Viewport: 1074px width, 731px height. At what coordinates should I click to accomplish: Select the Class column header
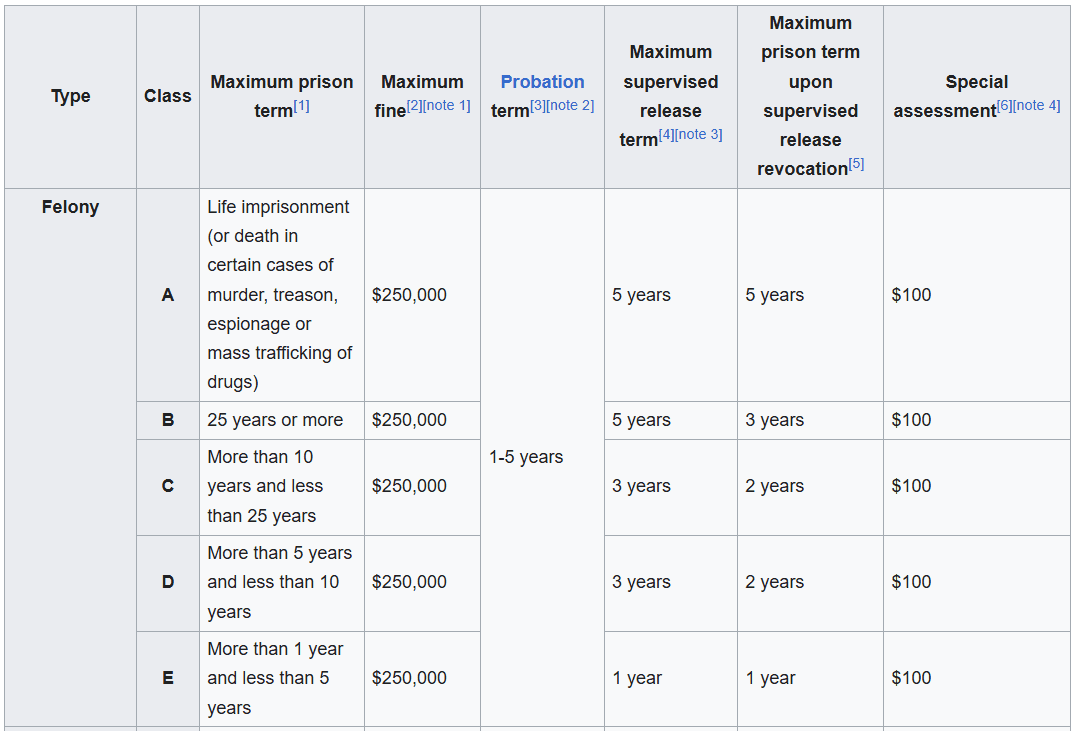click(x=168, y=97)
